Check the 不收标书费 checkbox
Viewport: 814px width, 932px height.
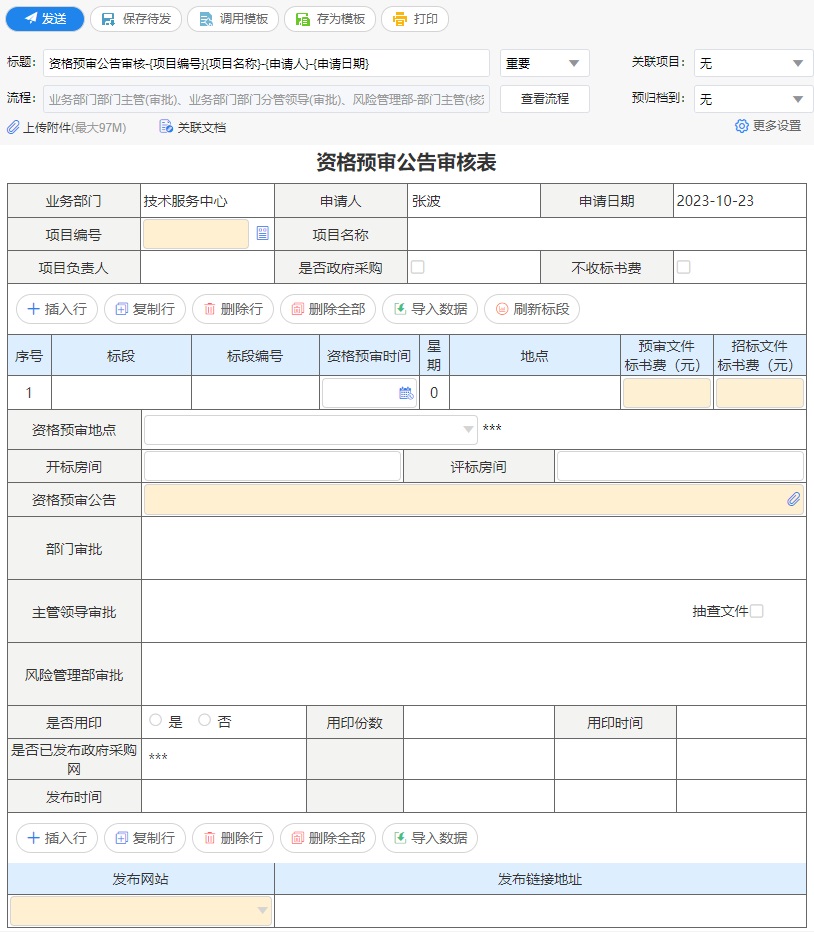(684, 267)
